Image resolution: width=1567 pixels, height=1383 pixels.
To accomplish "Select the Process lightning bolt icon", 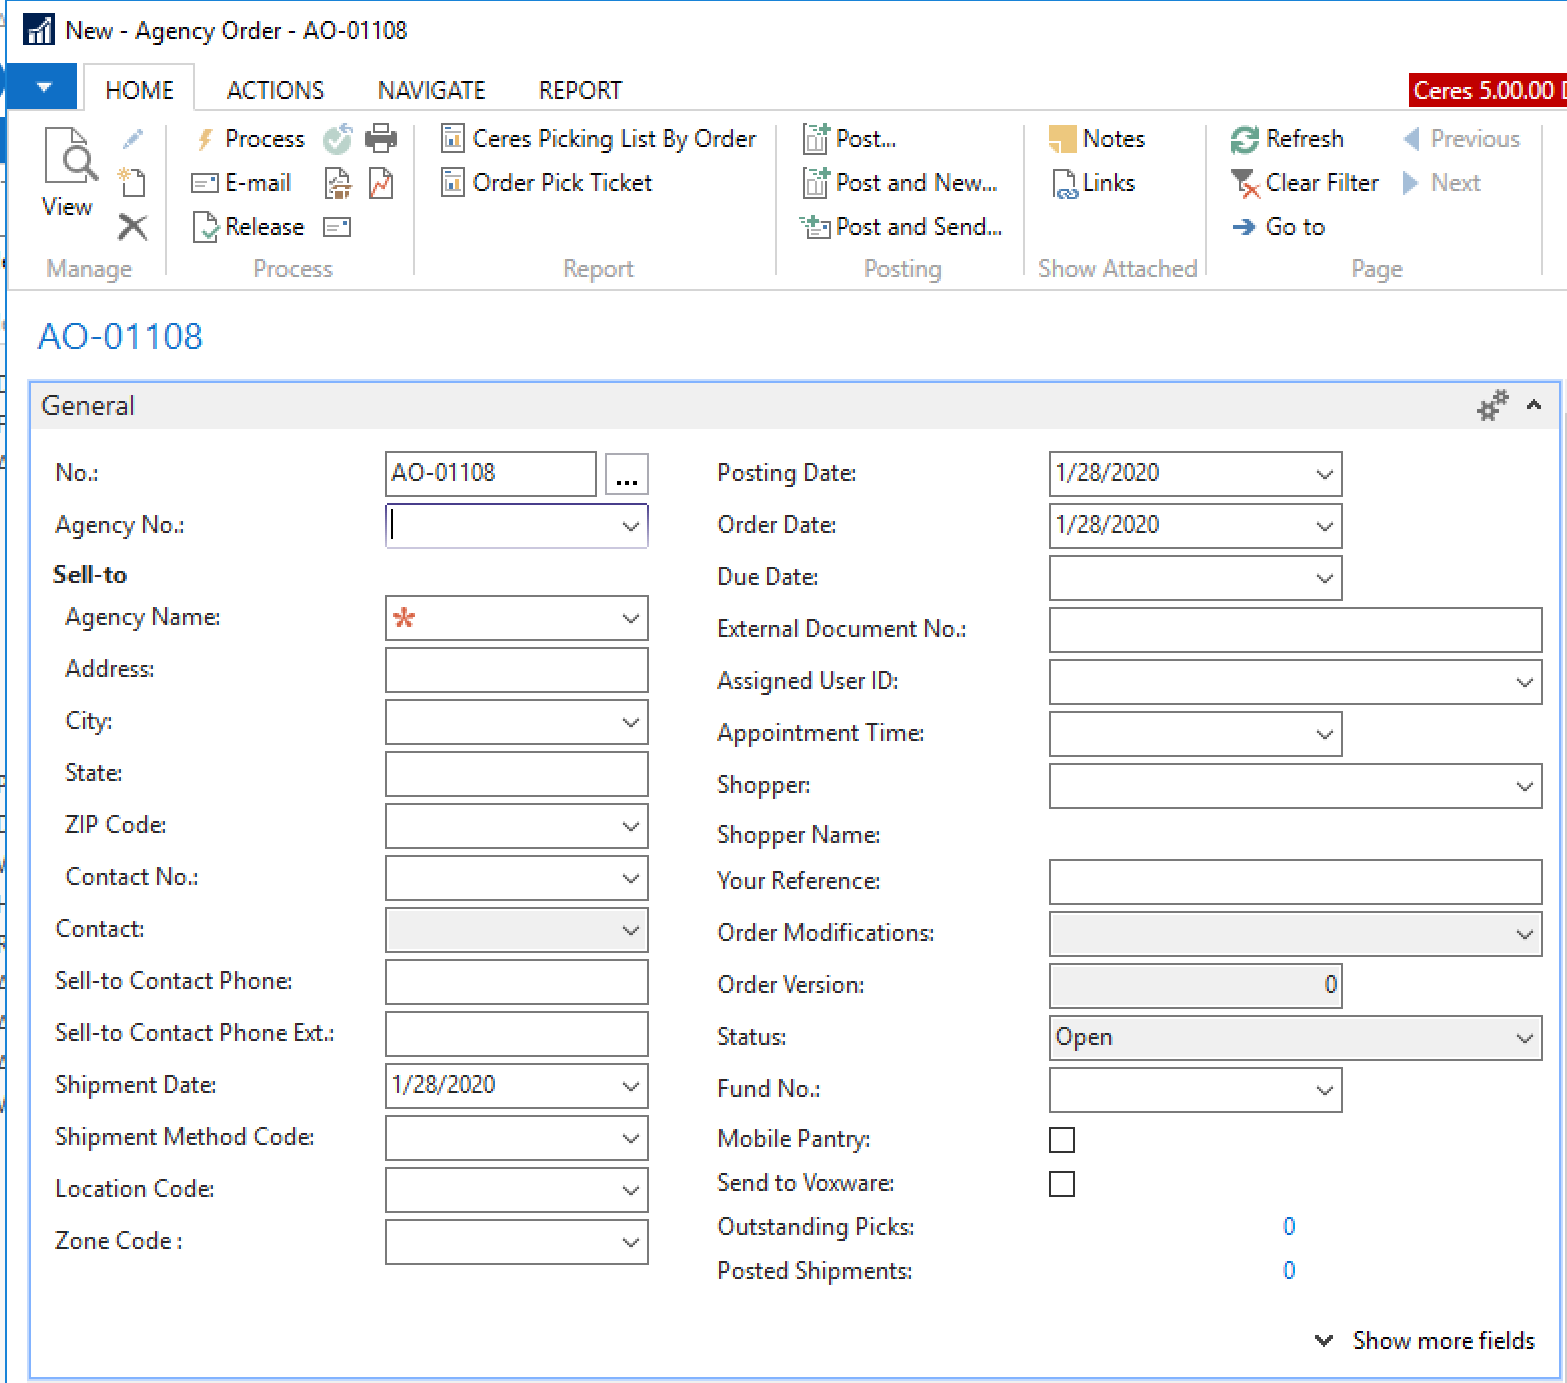I will (206, 138).
